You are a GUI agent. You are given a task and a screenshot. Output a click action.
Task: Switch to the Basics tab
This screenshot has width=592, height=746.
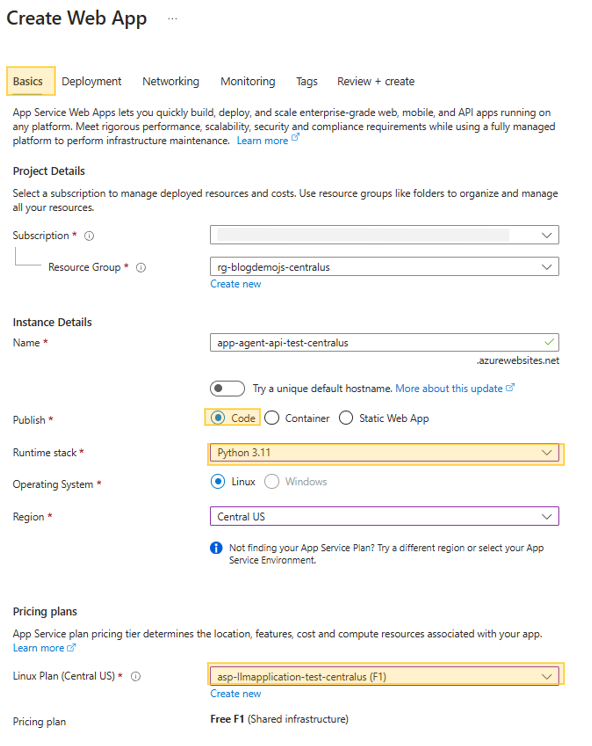pyautogui.click(x=28, y=81)
